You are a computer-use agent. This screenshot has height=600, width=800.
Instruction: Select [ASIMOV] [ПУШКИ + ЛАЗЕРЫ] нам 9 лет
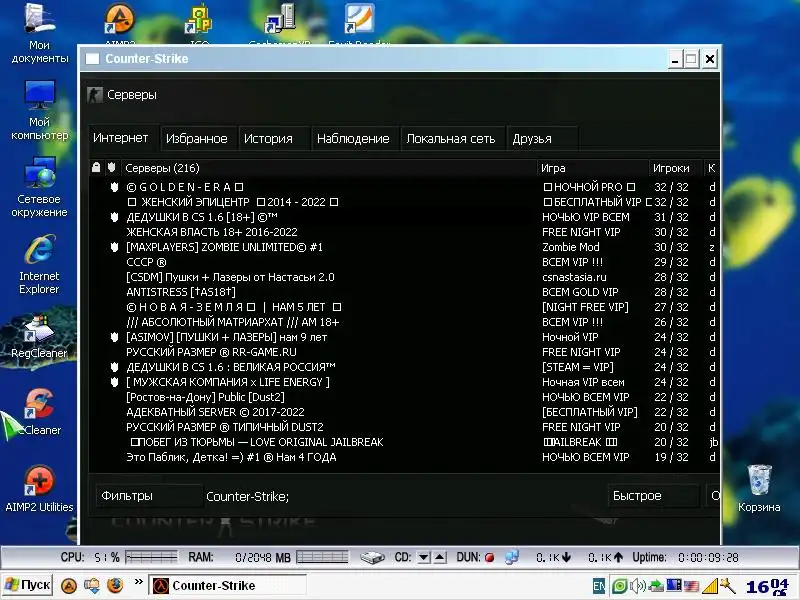point(403,337)
